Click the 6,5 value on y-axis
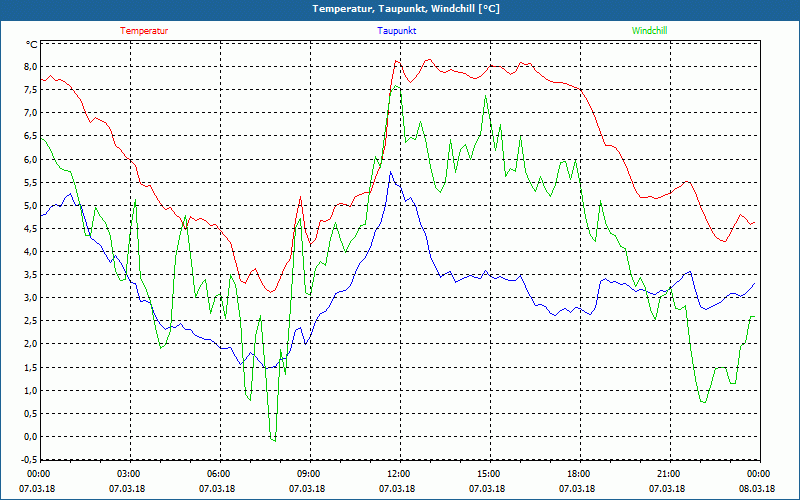Screen dimensions: 800x500 point(30,136)
